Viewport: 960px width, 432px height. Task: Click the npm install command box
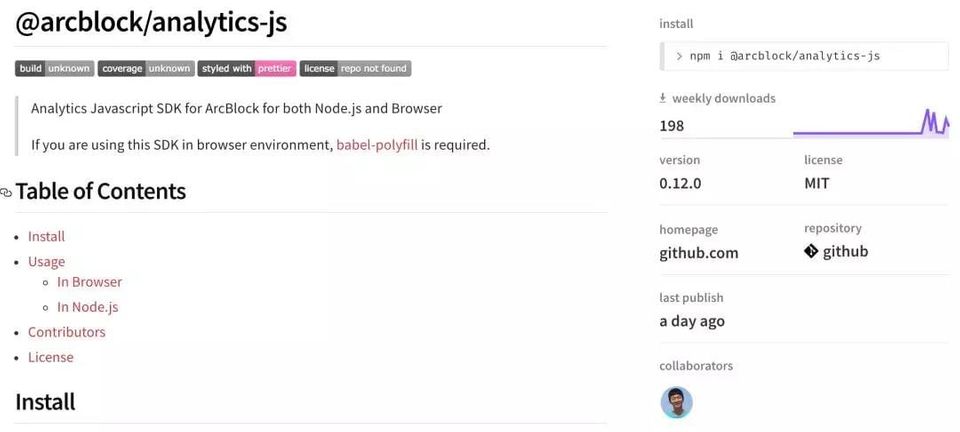(x=804, y=56)
